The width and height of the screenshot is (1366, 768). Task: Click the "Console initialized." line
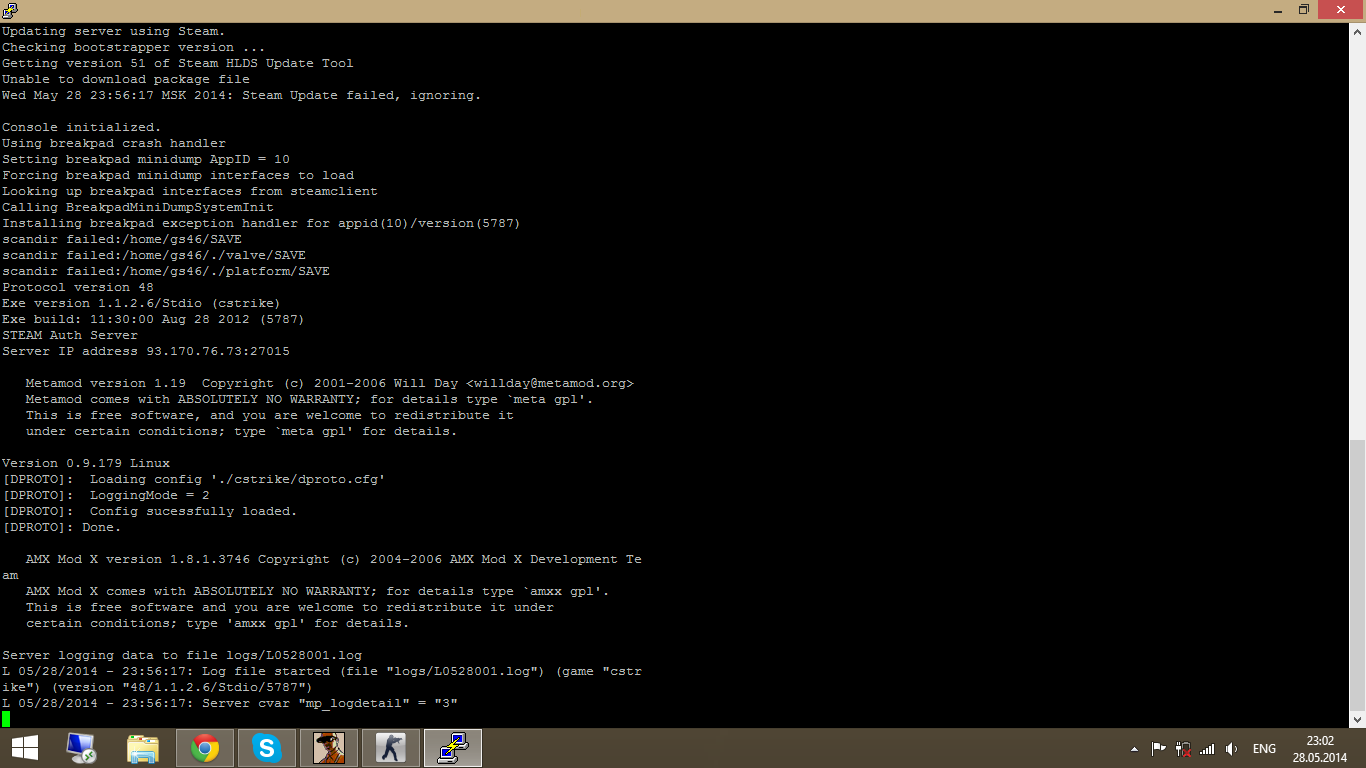(x=81, y=127)
